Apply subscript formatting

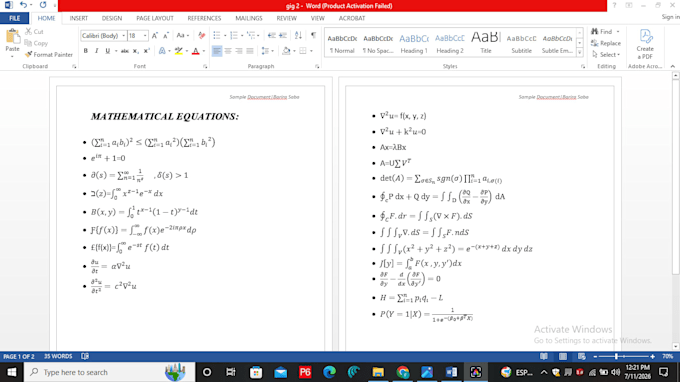point(136,51)
